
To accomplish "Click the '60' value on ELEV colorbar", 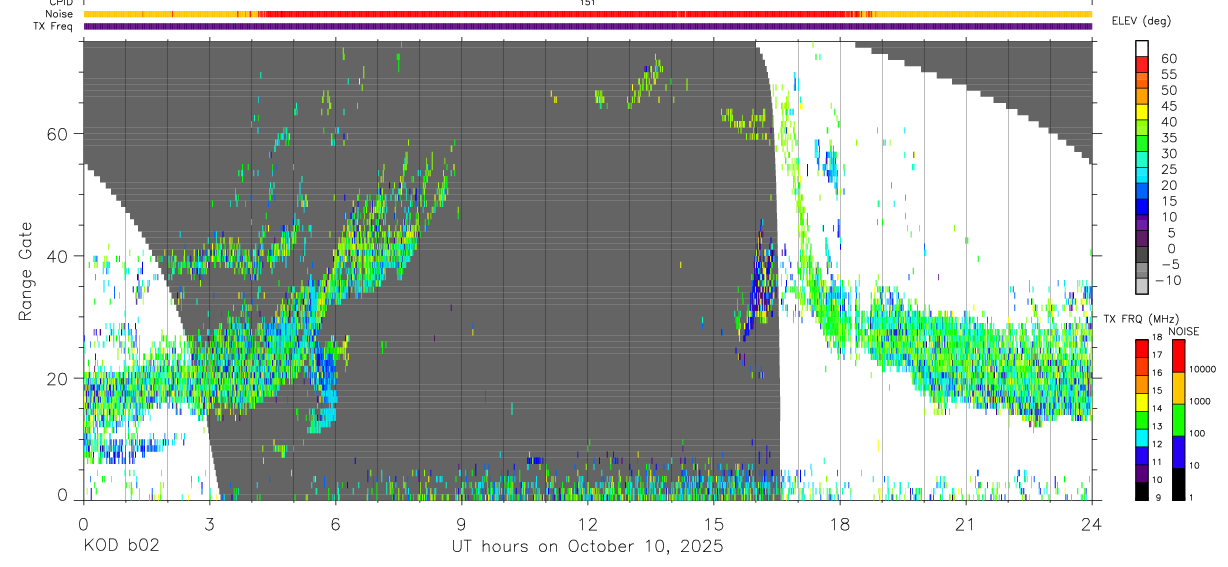I will [x=1168, y=58].
